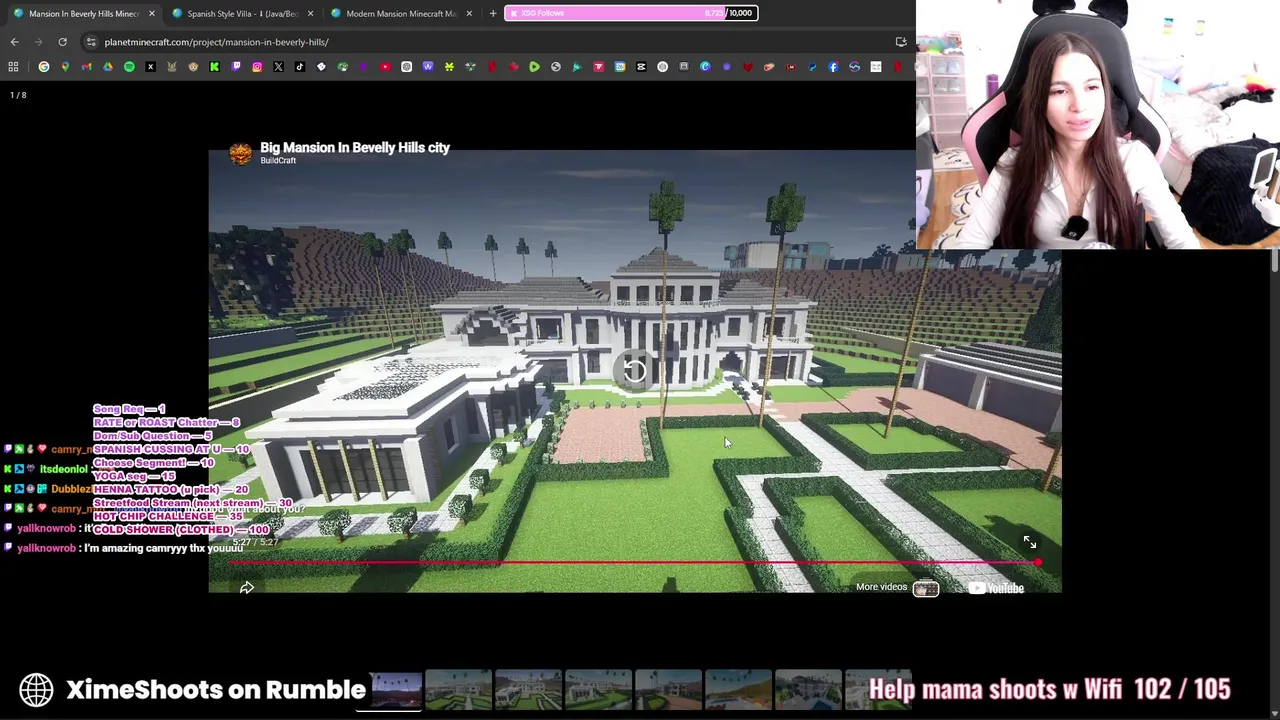Open the More videos thumbnail preview

coord(926,589)
